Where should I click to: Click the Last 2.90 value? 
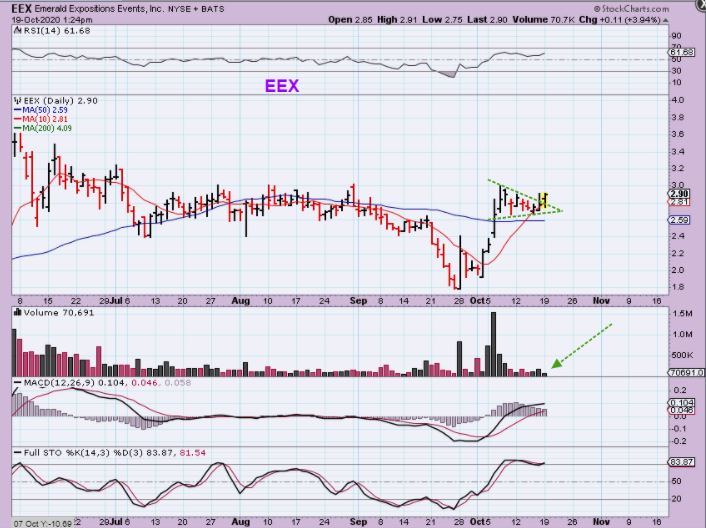coord(487,19)
